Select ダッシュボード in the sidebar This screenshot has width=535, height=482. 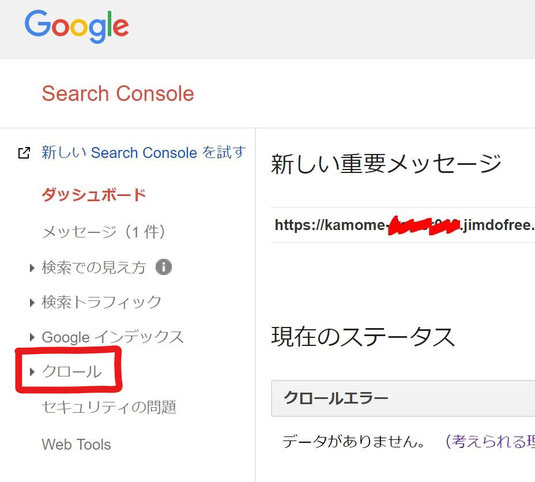94,195
